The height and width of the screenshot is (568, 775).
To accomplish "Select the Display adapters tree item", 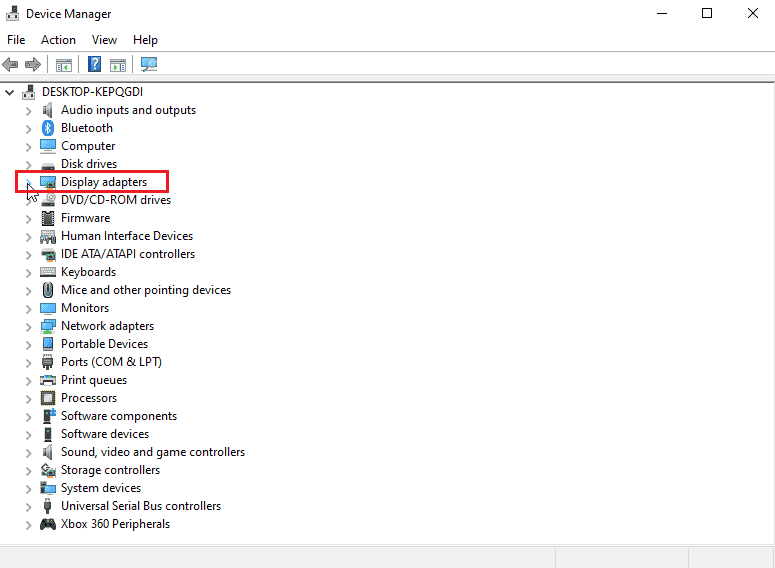I will 104,182.
